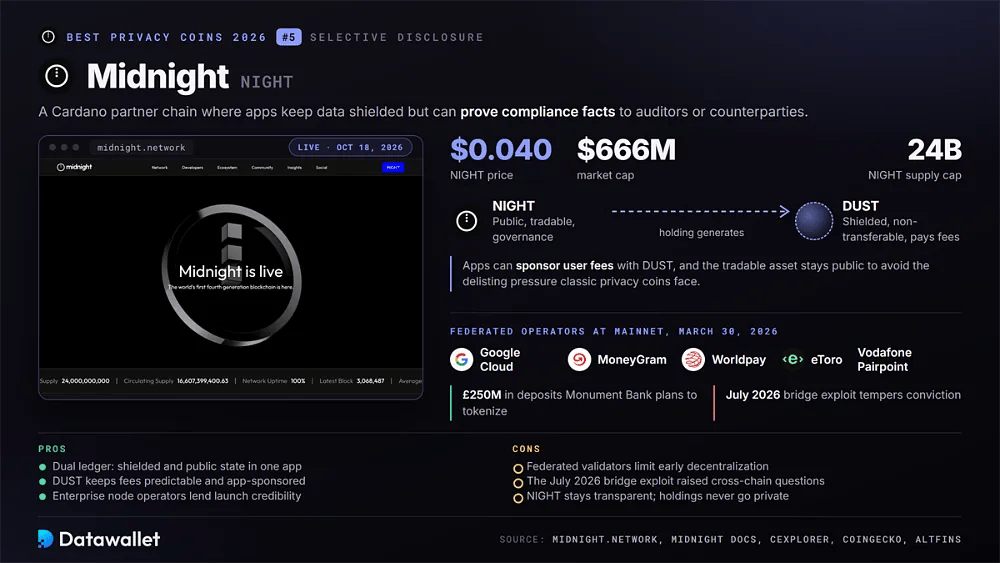Click the PROS heading

point(52,449)
